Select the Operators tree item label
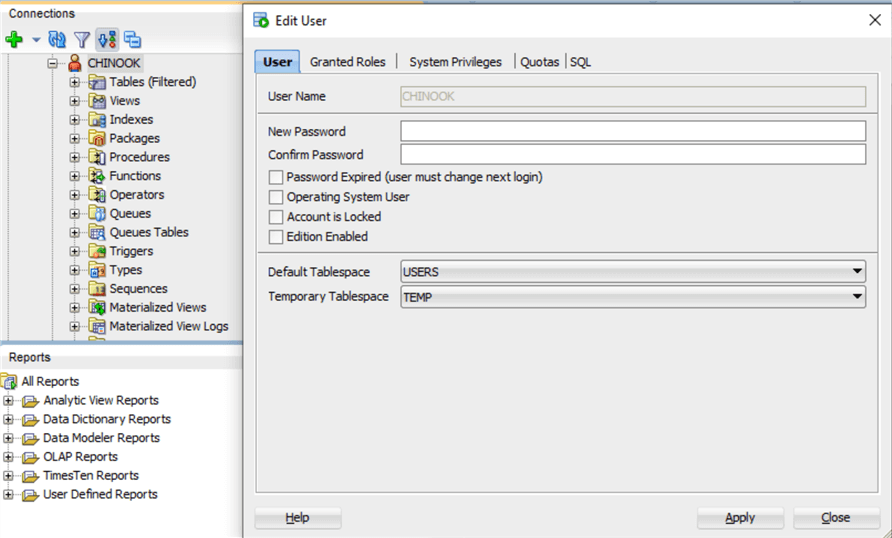 tap(137, 195)
